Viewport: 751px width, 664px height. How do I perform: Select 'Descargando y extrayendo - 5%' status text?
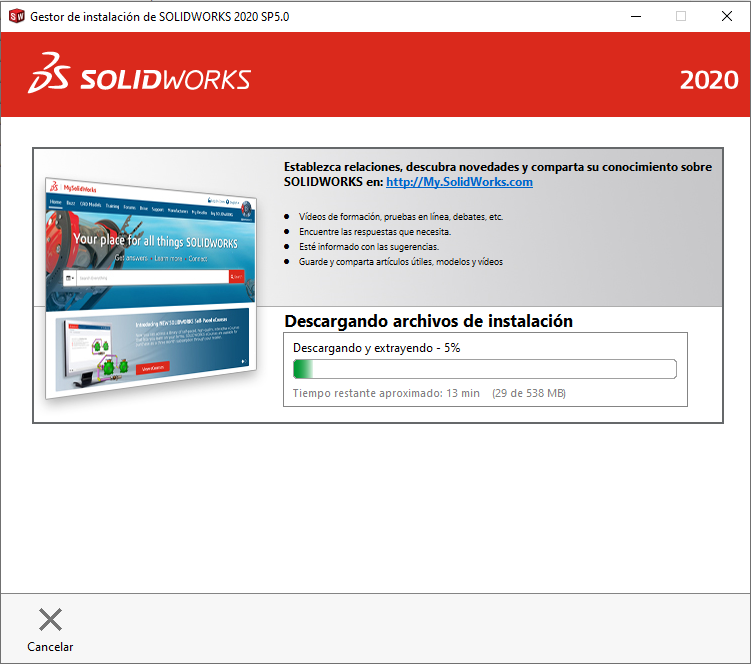pos(376,348)
